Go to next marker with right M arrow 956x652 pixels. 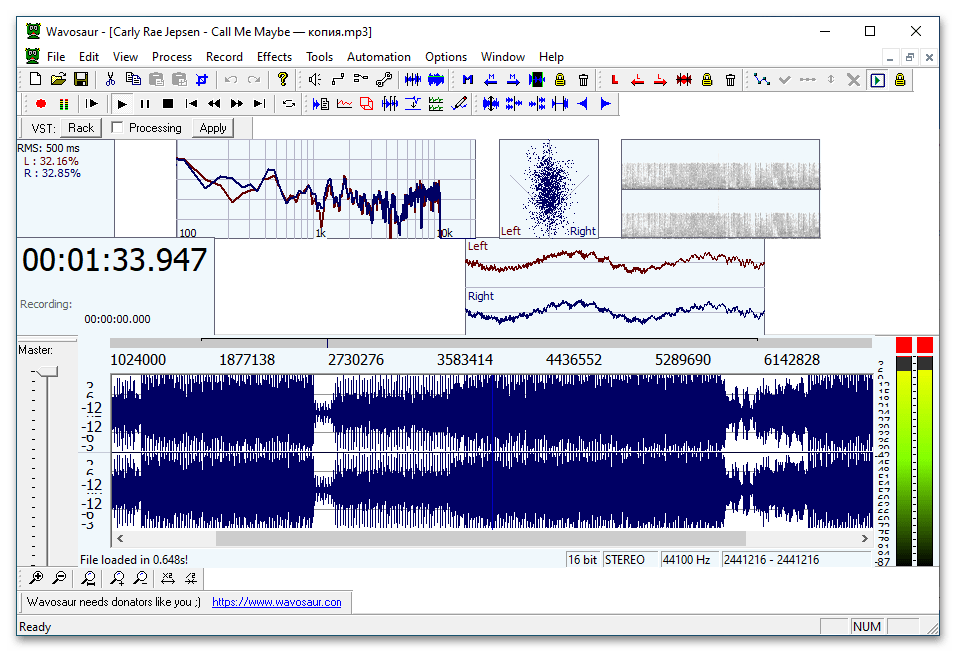click(x=513, y=79)
